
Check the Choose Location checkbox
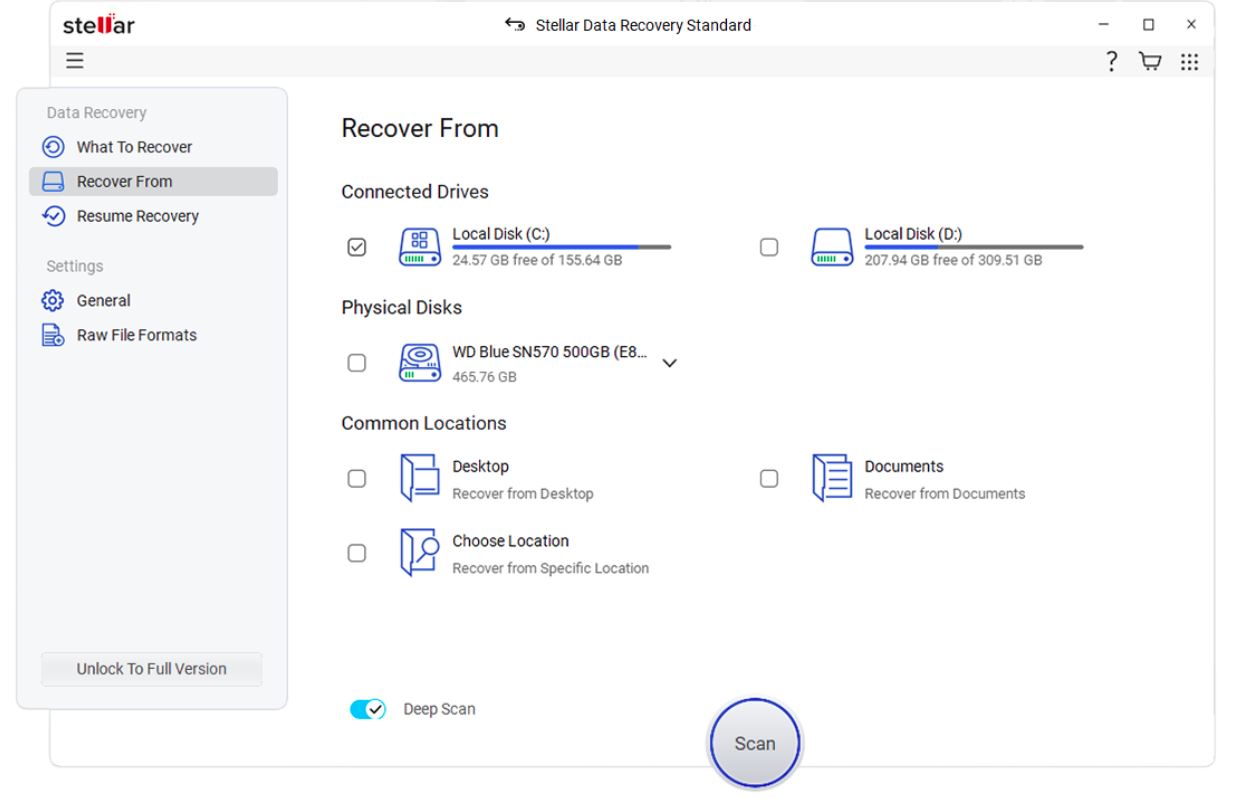(x=356, y=553)
